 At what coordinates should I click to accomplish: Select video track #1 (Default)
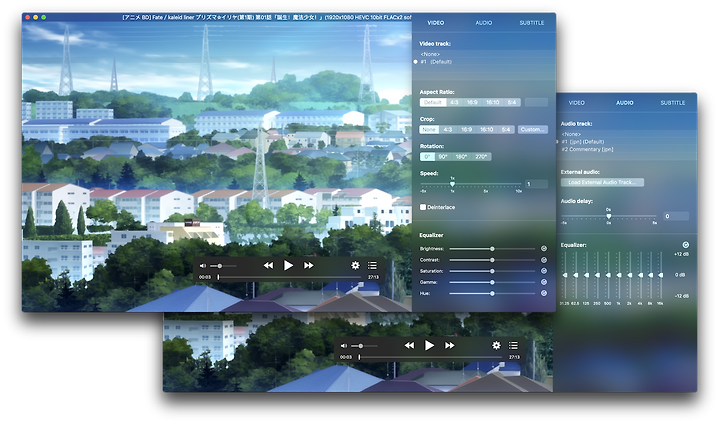pos(436,62)
